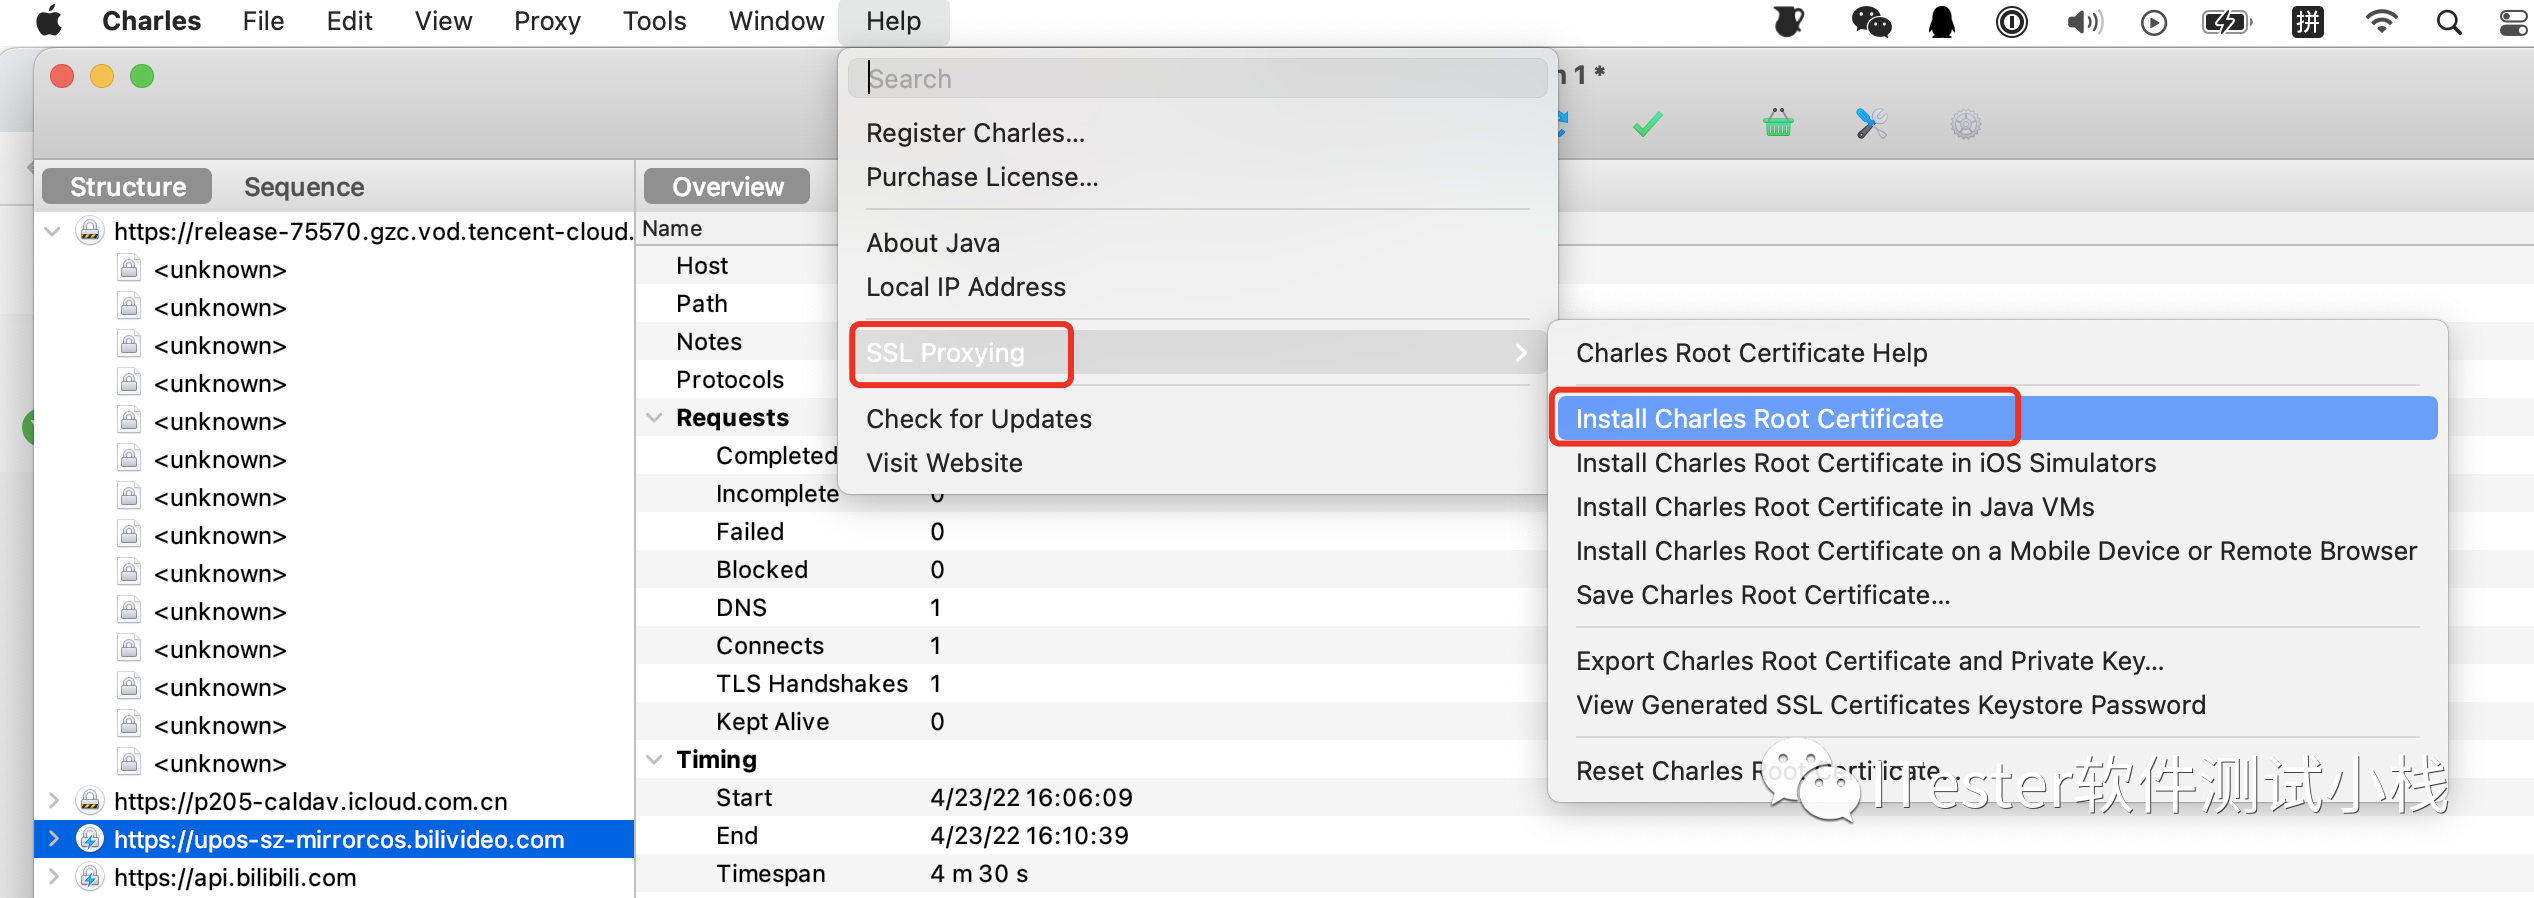Click the input method icon in menu bar
Viewport: 2534px width, 898px height.
tap(2308, 22)
